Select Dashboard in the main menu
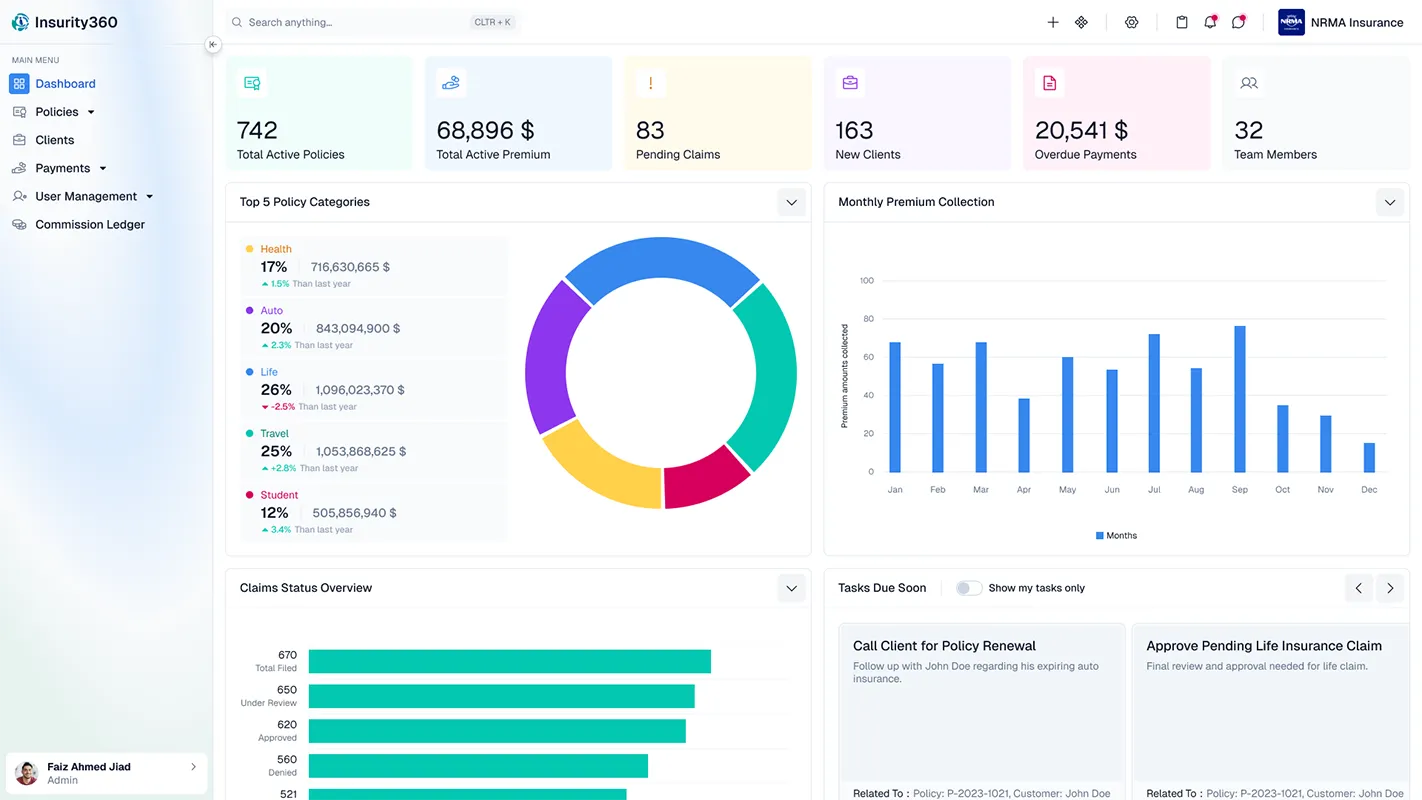The height and width of the screenshot is (800, 1422). coord(64,84)
